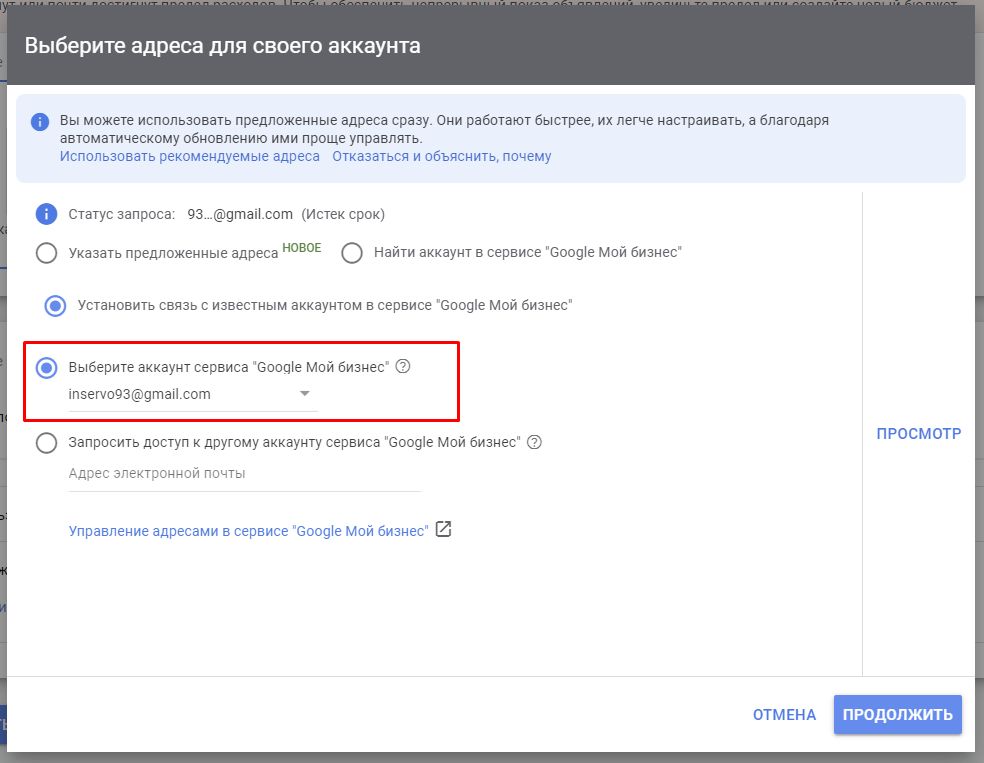Screen dimensions: 984x763
Task: Click the external link icon after Управление адресами
Action: pos(444,530)
